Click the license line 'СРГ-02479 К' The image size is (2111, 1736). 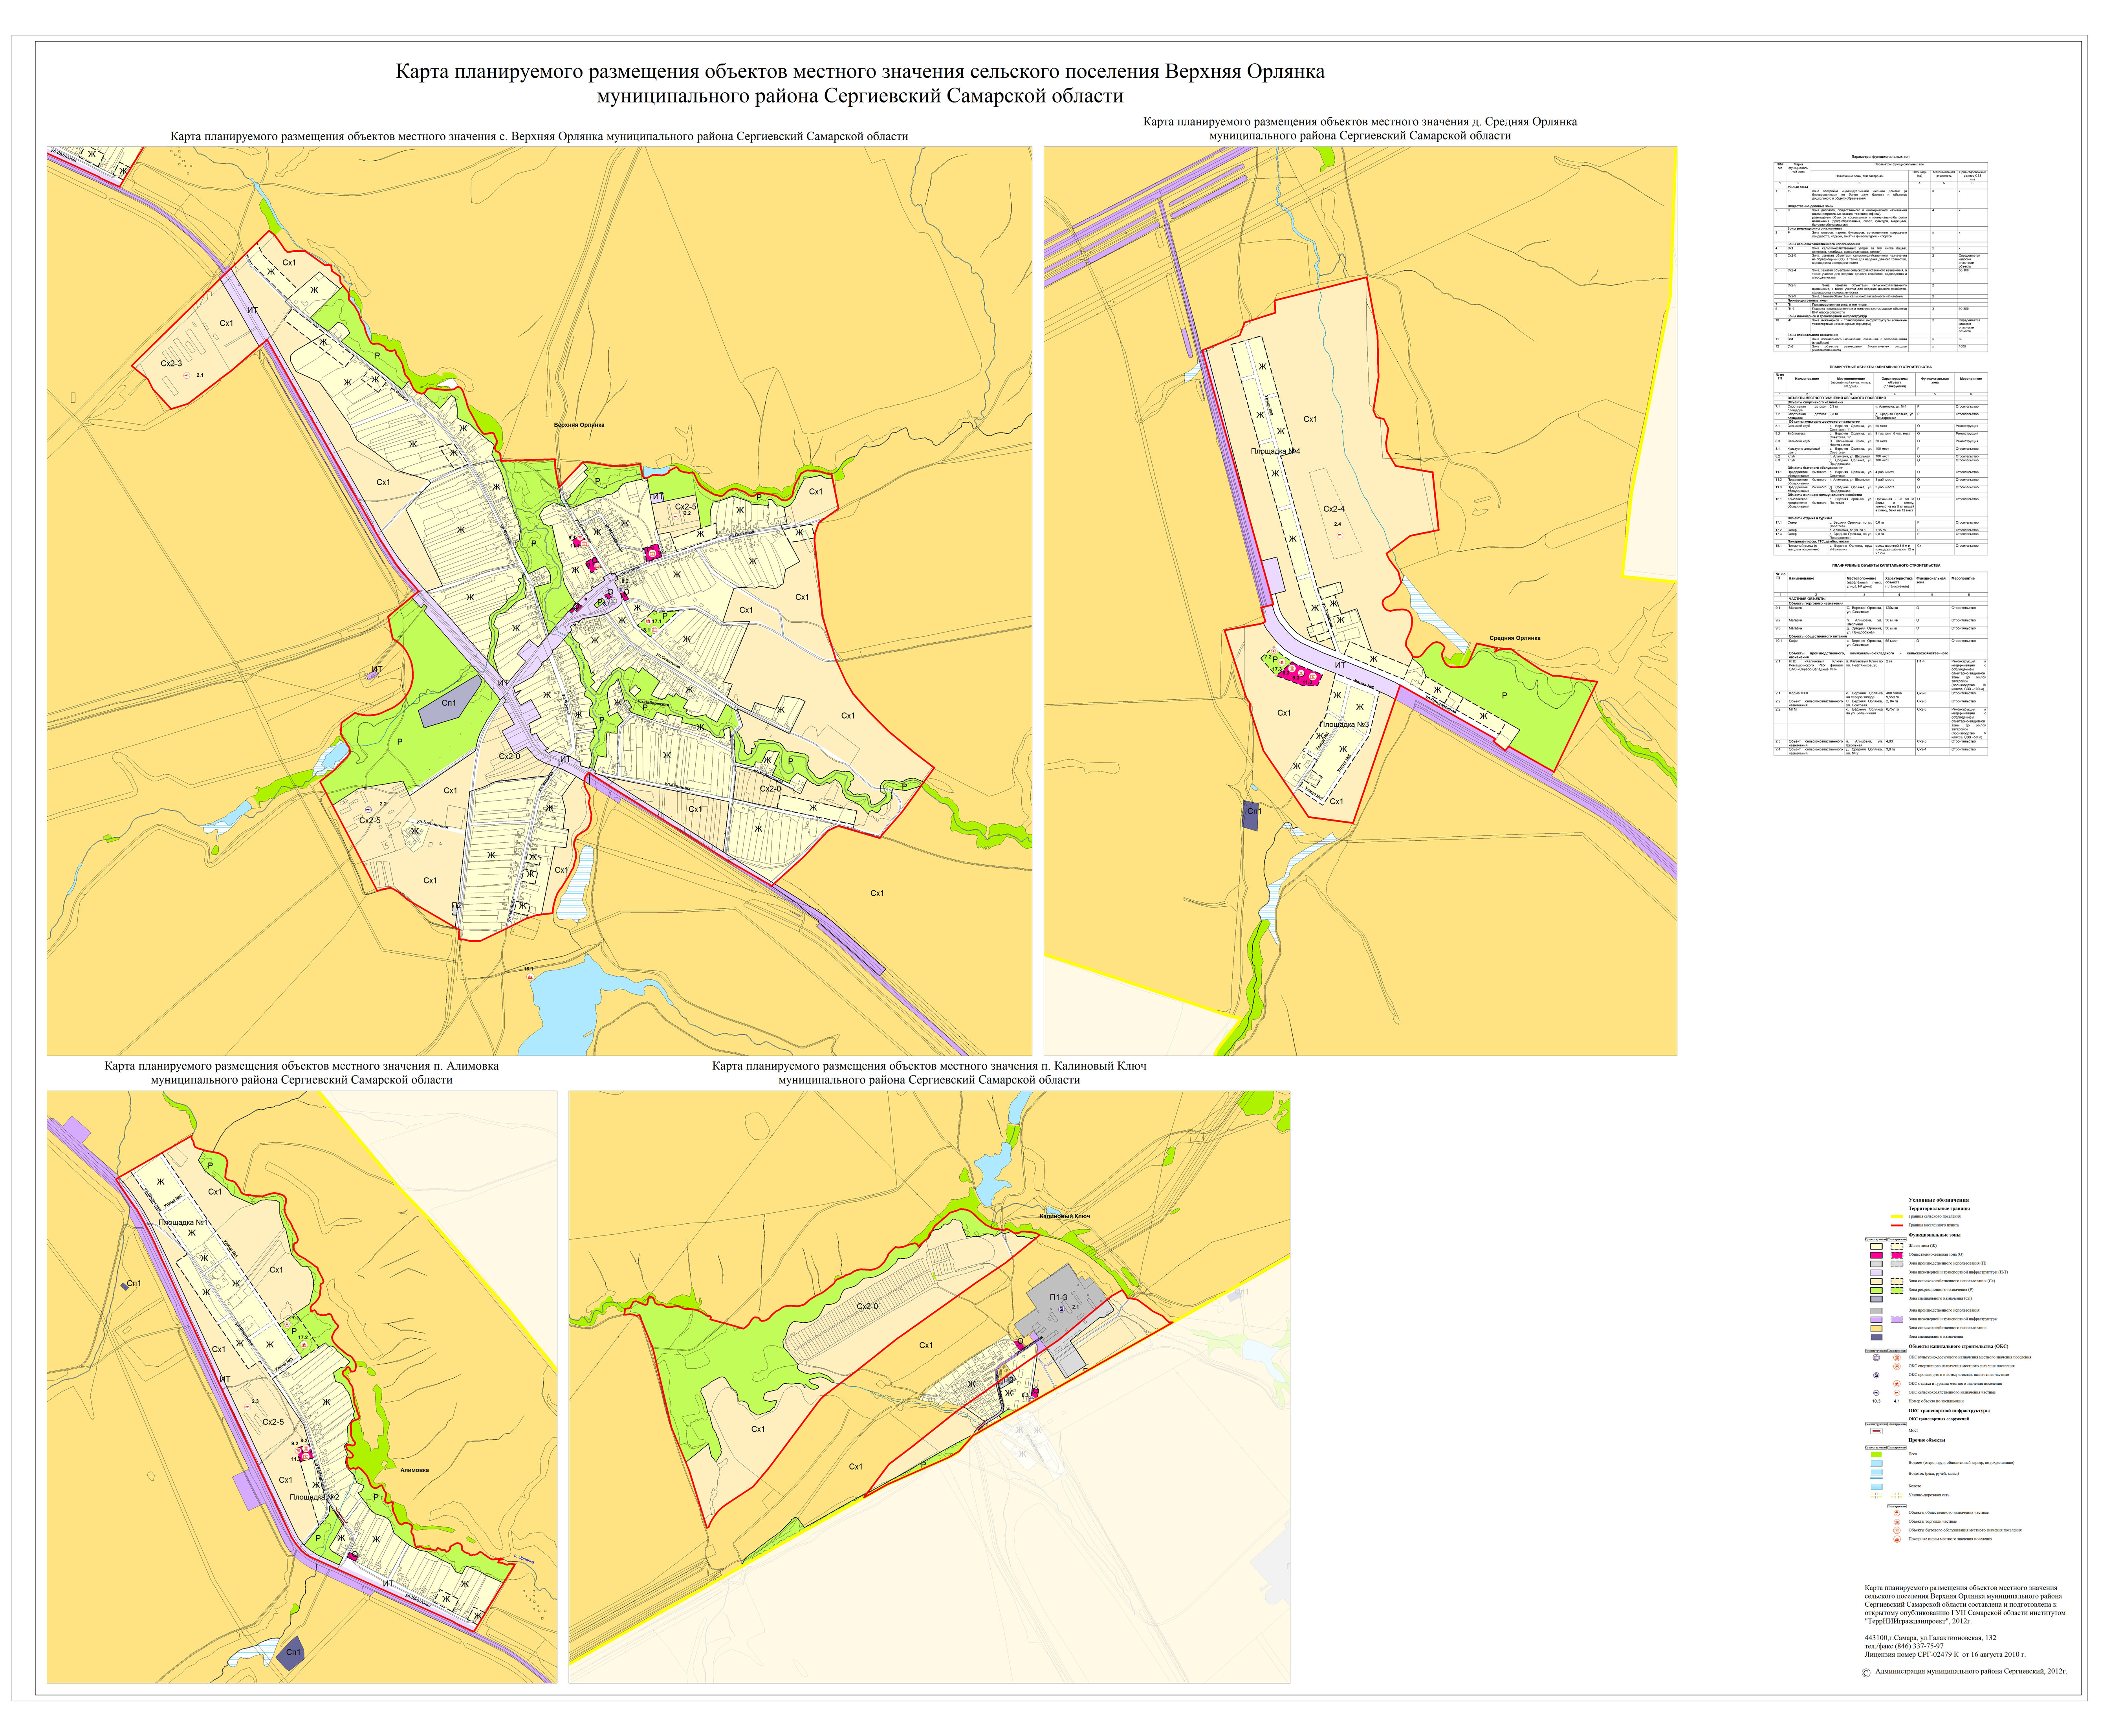(x=1938, y=1655)
